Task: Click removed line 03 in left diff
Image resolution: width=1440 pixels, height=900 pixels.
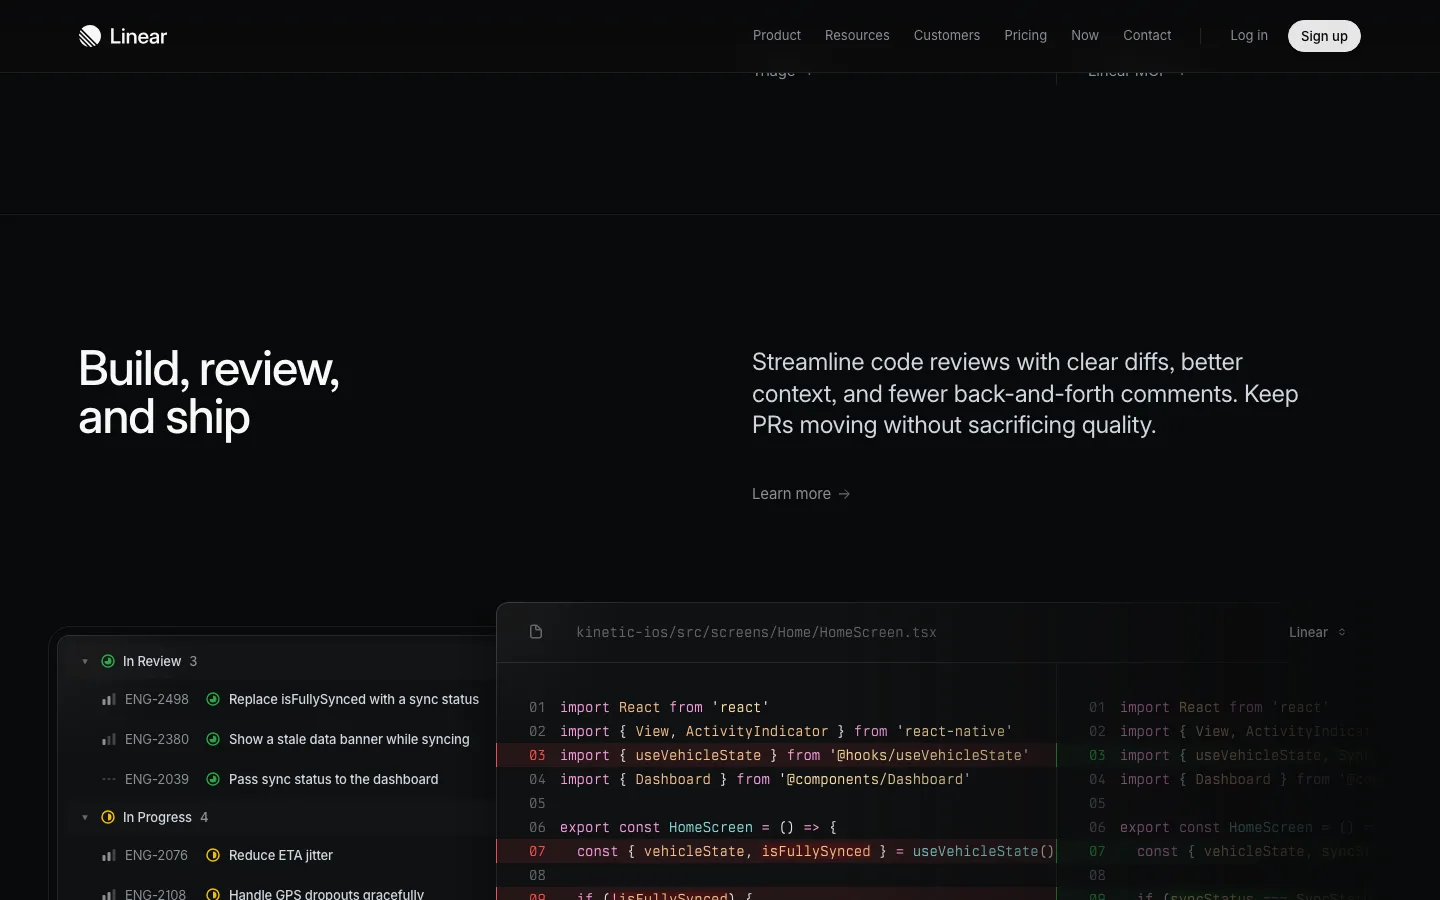Action: [x=777, y=755]
